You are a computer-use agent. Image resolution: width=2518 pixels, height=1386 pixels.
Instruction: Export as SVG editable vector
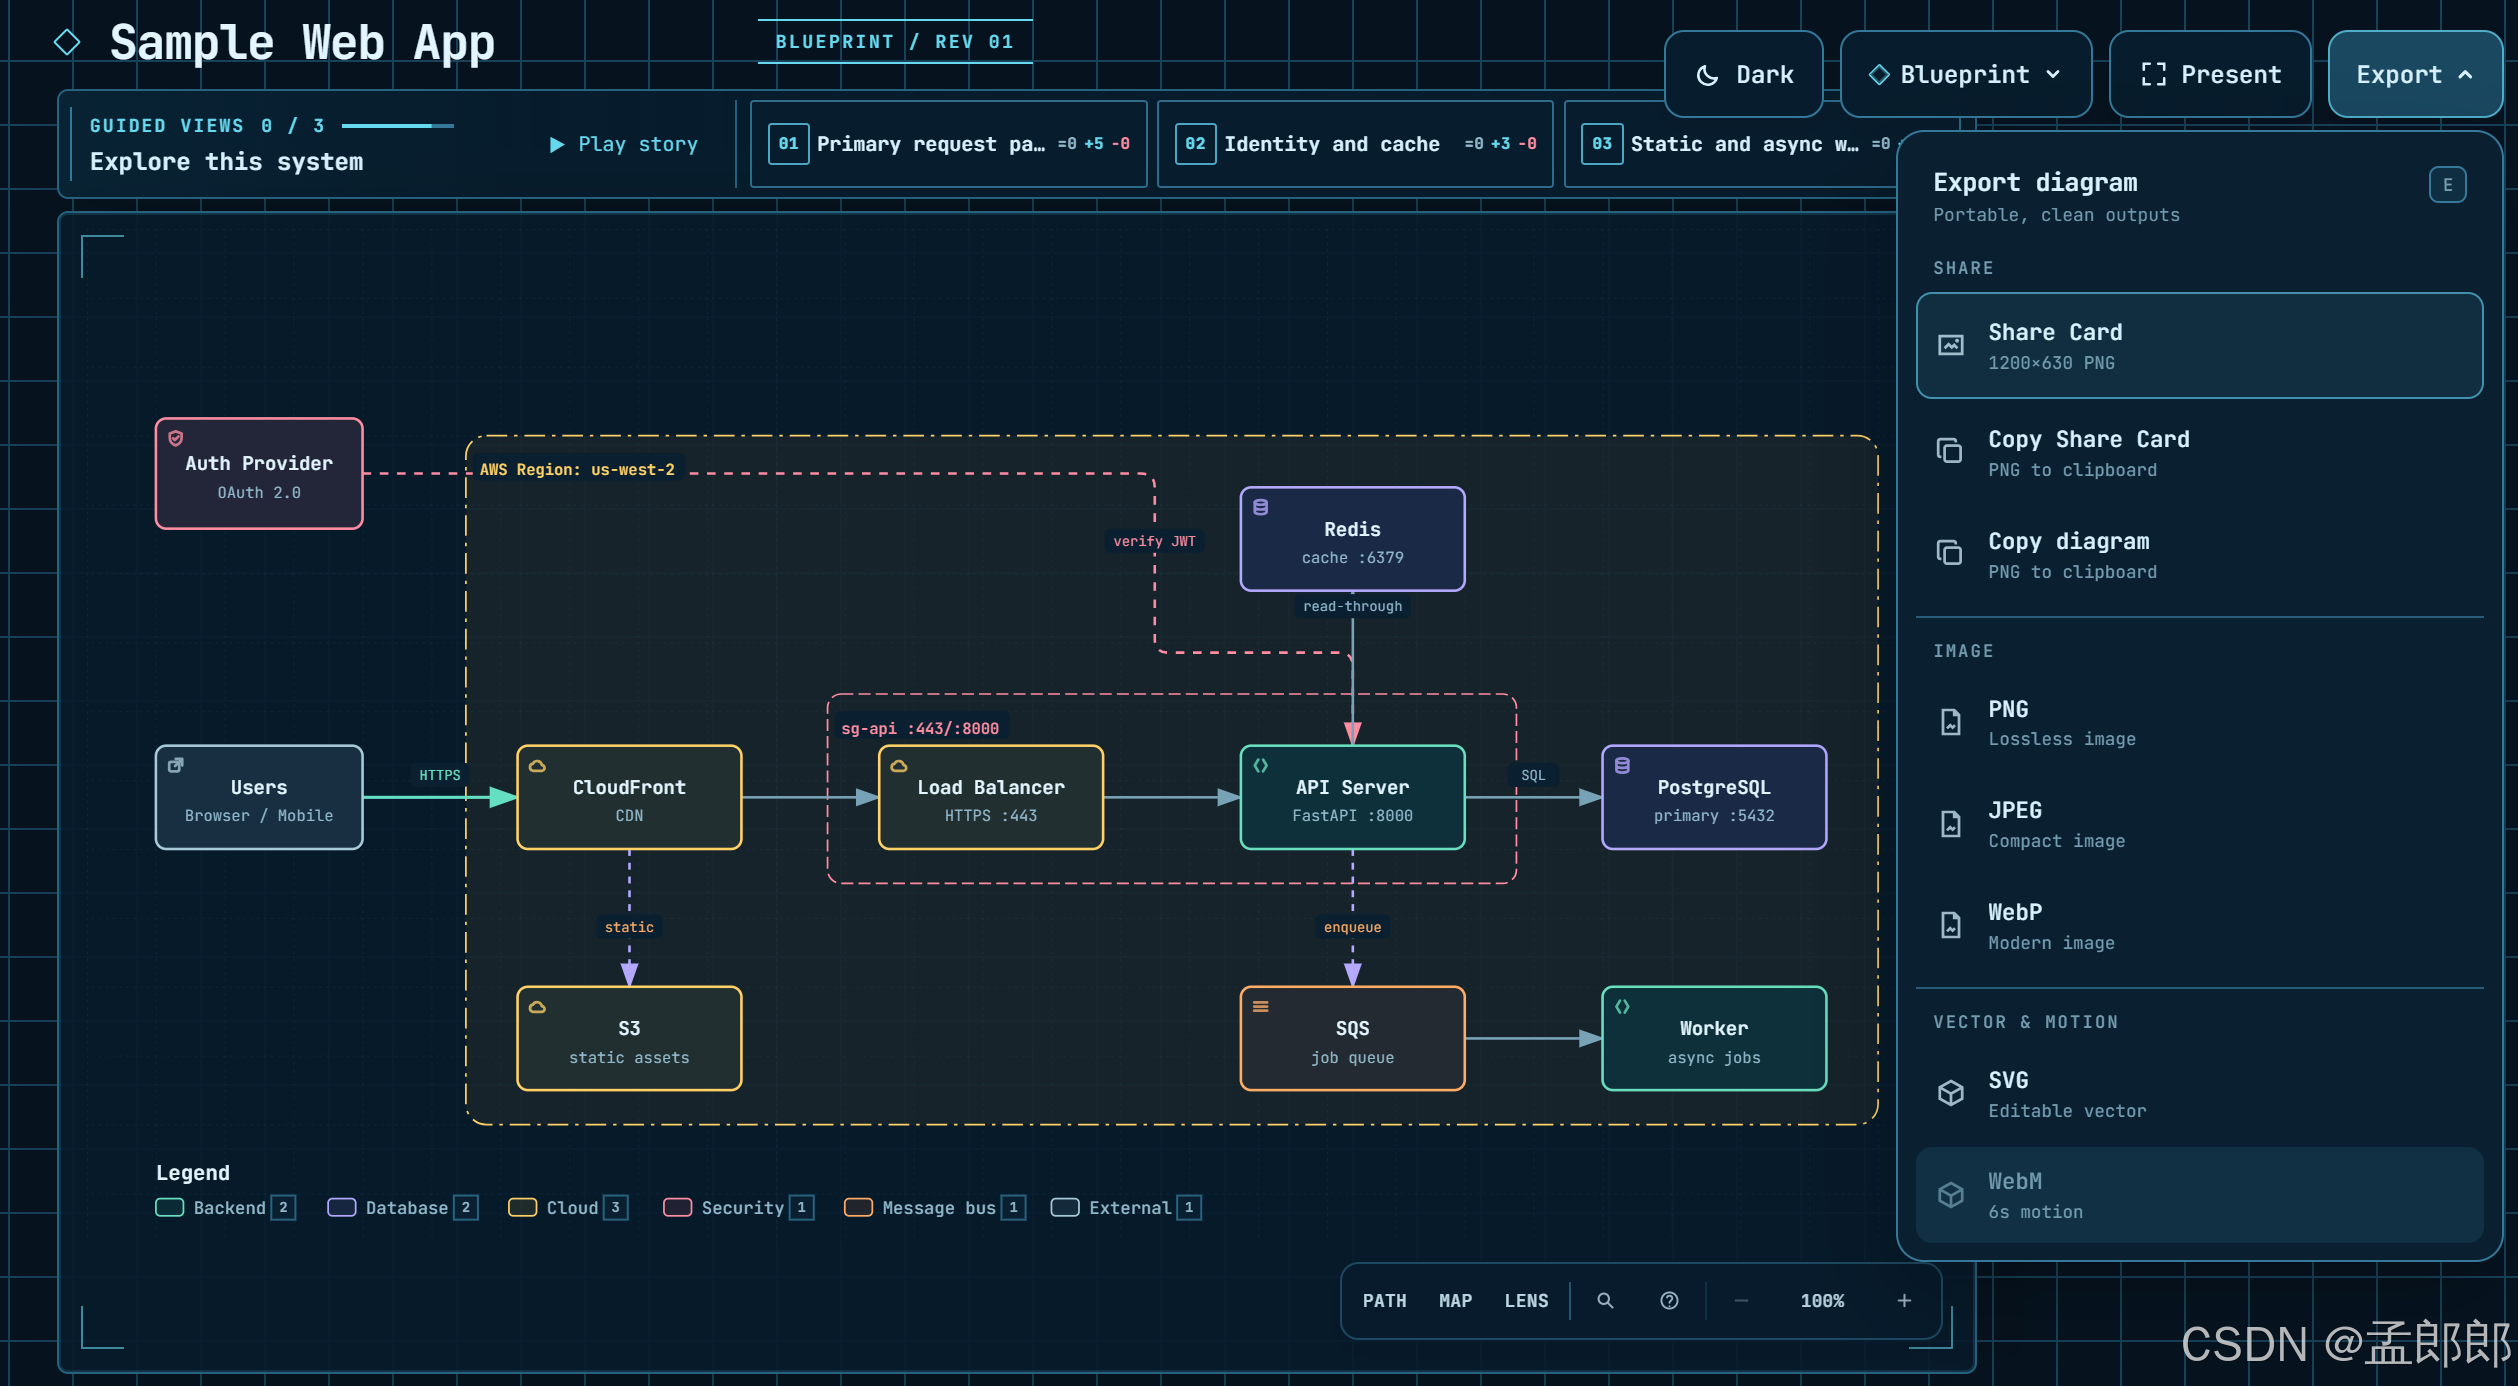[x=2199, y=1094]
